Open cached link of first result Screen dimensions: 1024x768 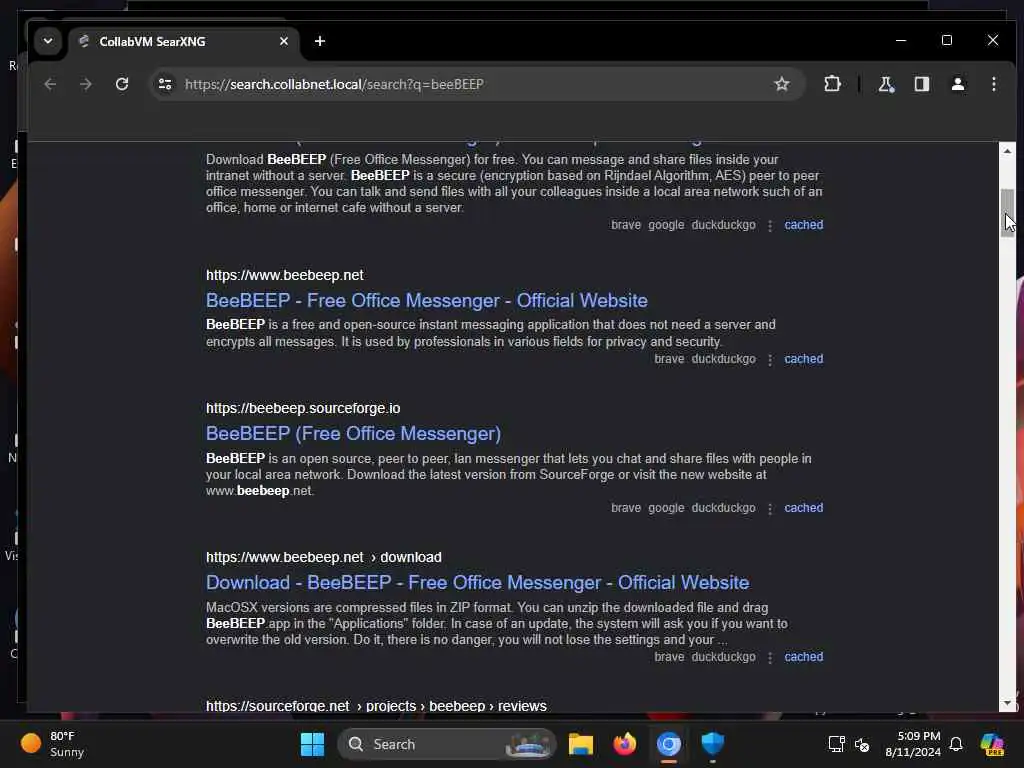(803, 225)
